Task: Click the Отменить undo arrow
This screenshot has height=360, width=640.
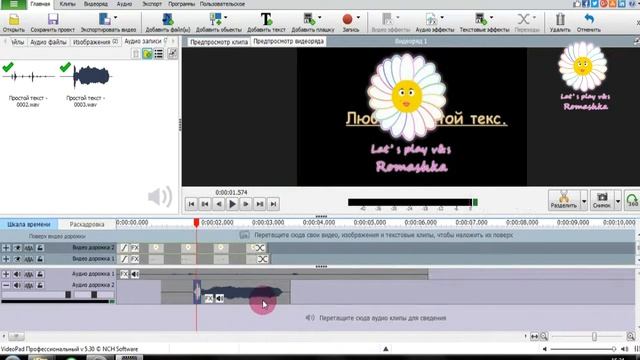Action: pyautogui.click(x=588, y=19)
